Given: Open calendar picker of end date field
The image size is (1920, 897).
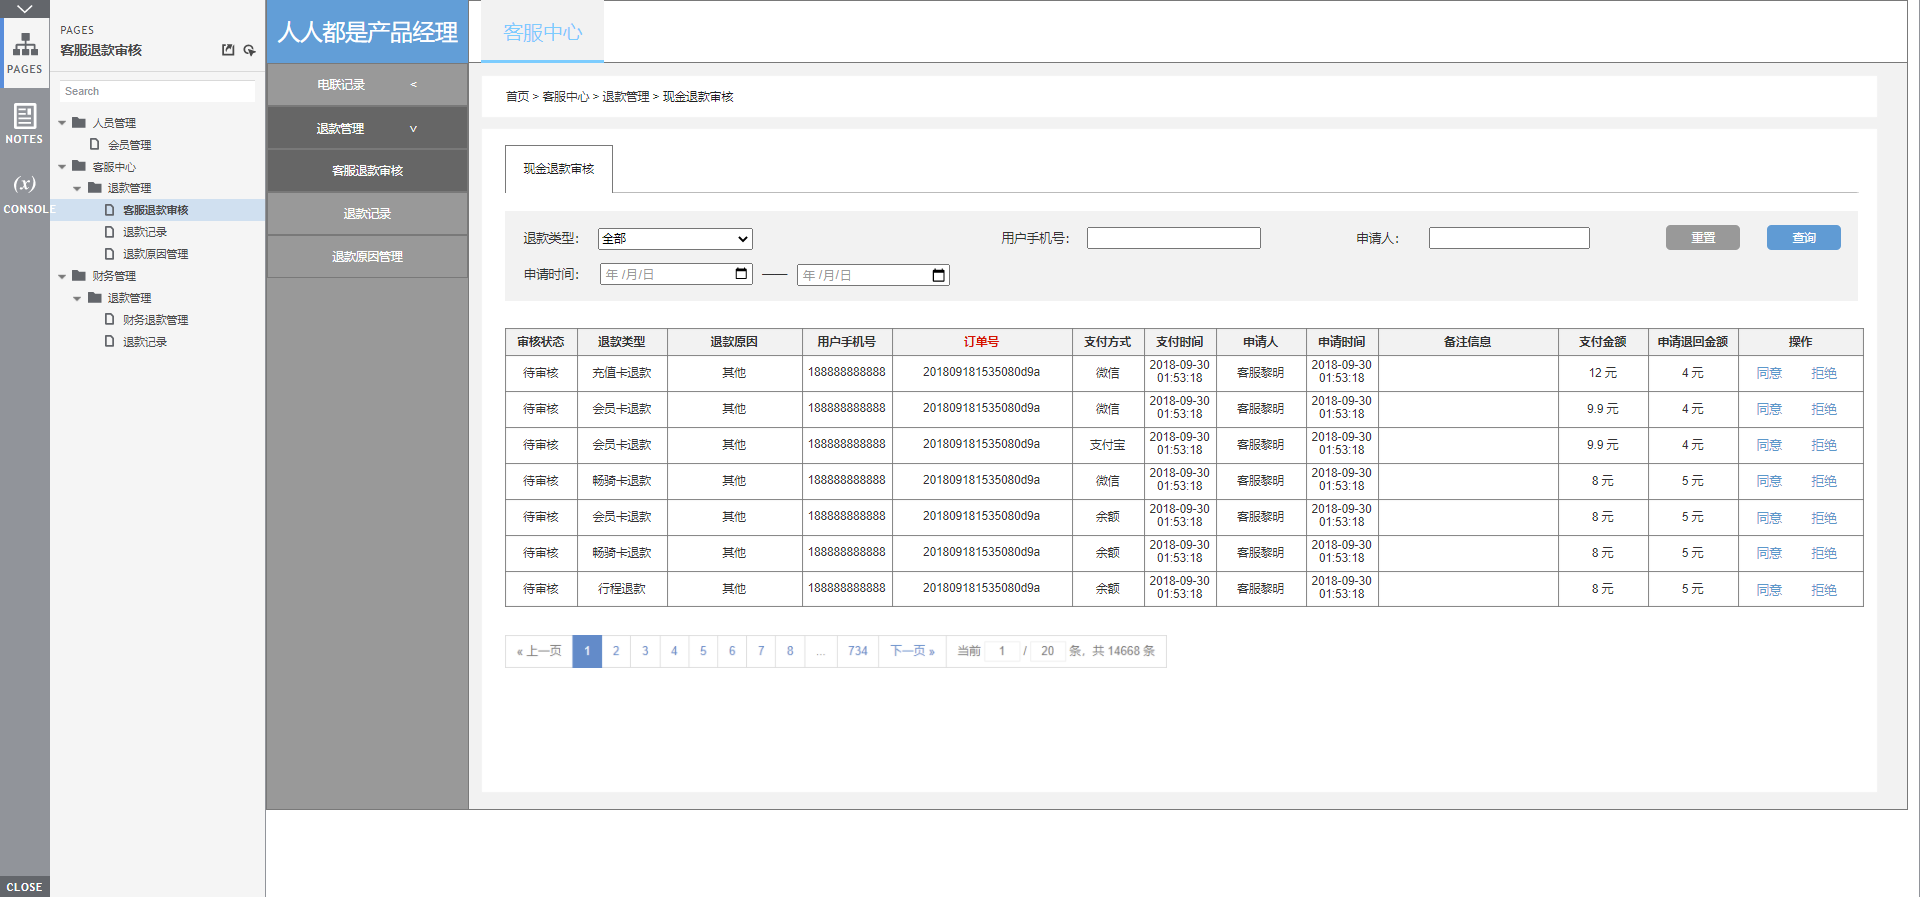Looking at the screenshot, I should pyautogui.click(x=938, y=275).
